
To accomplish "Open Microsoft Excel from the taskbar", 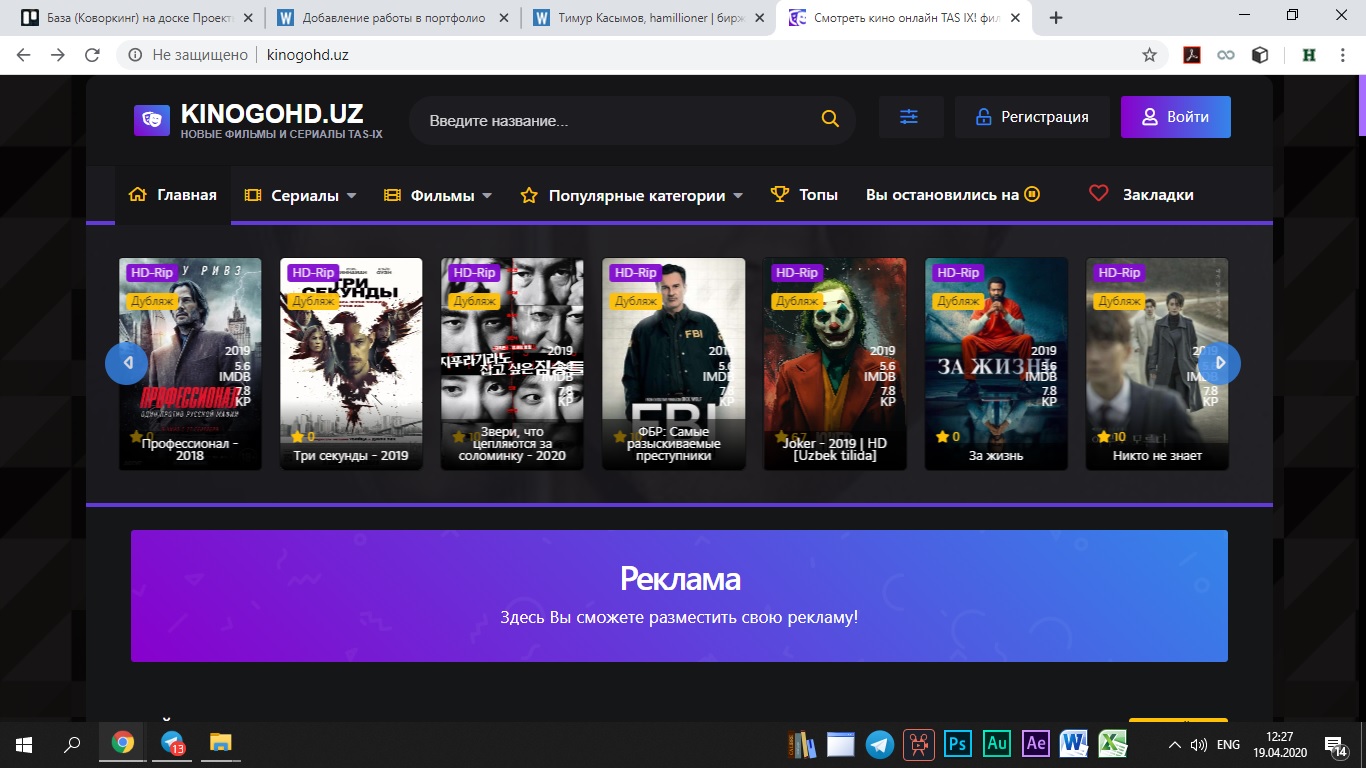I will pyautogui.click(x=1113, y=744).
